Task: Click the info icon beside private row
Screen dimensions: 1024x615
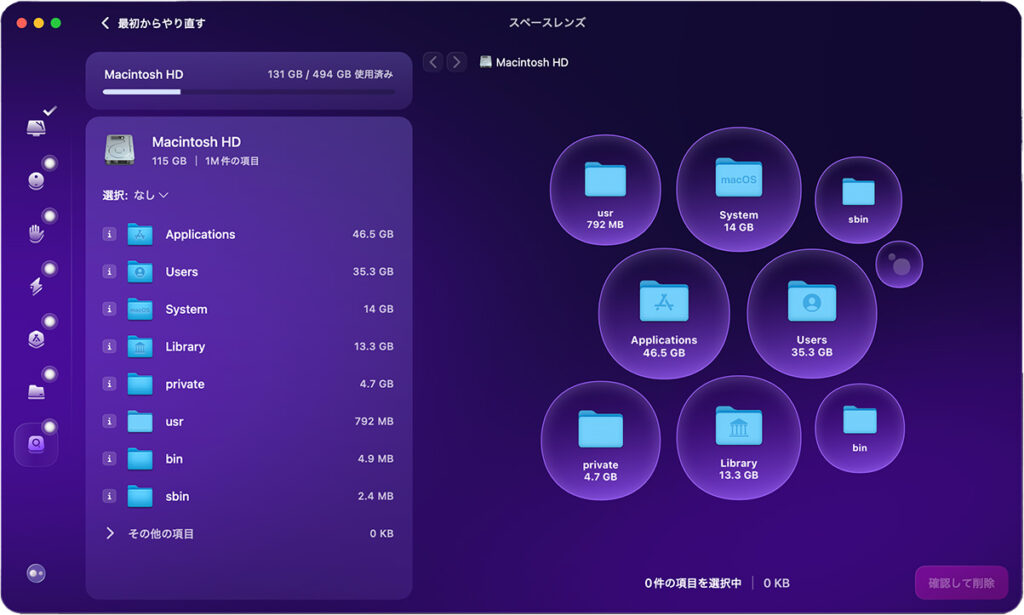Action: (x=109, y=383)
